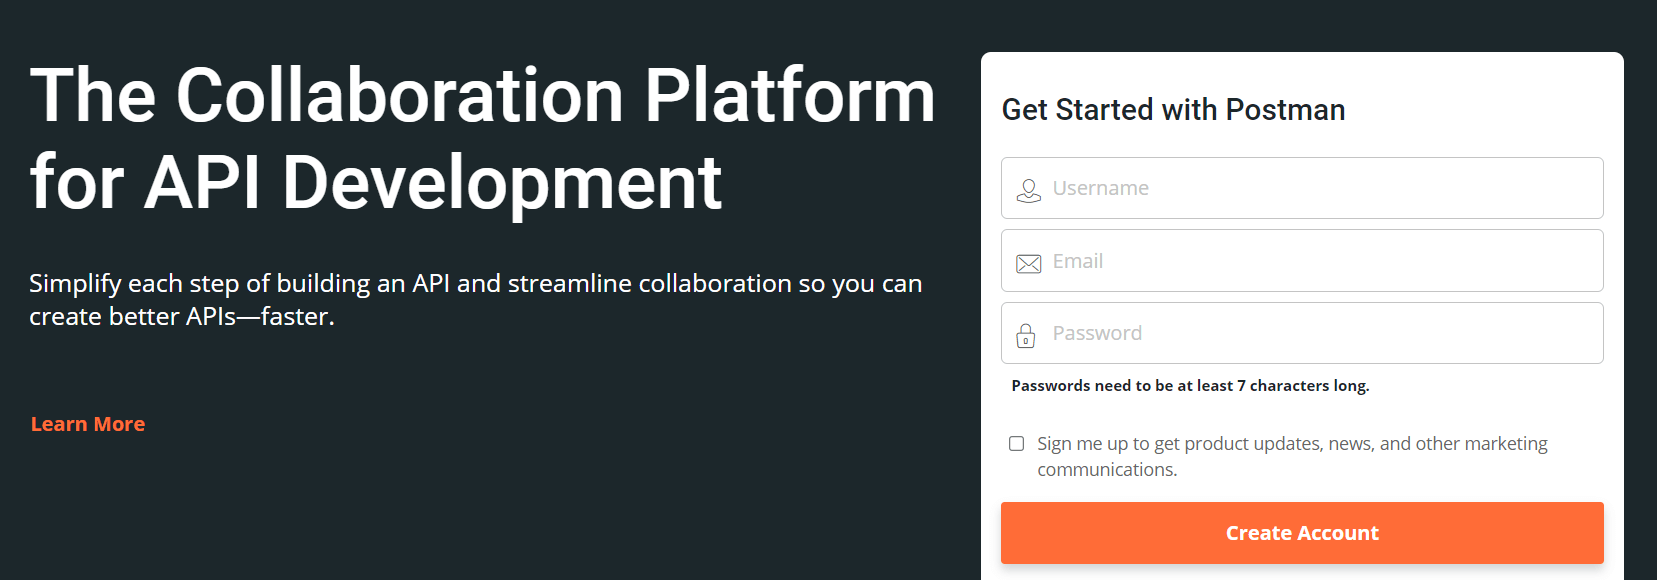Tick the marketing communications checkbox
This screenshot has height=580, width=1657.
tap(1016, 444)
